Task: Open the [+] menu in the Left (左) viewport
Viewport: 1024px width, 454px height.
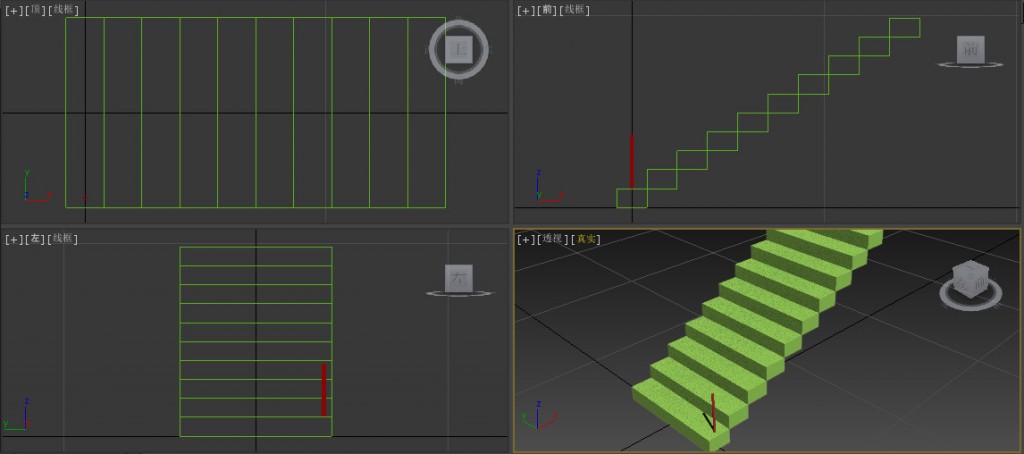Action: (x=14, y=239)
